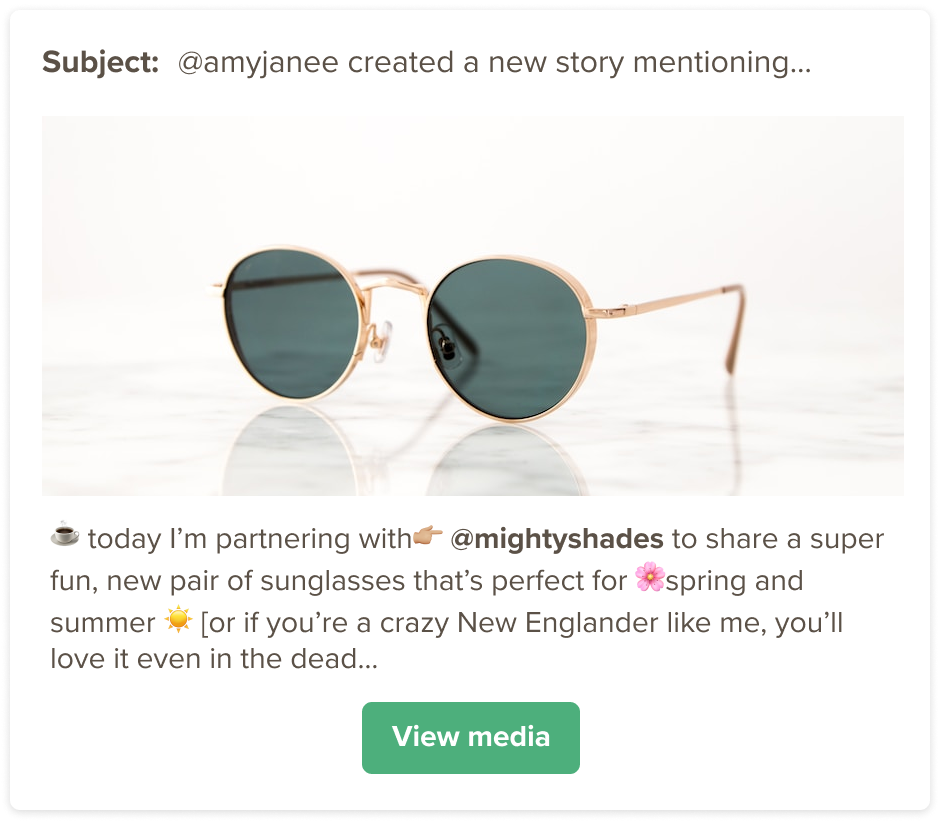Click the cherry blossom flower emoji
Viewport: 940px width, 822px height.
650,578
